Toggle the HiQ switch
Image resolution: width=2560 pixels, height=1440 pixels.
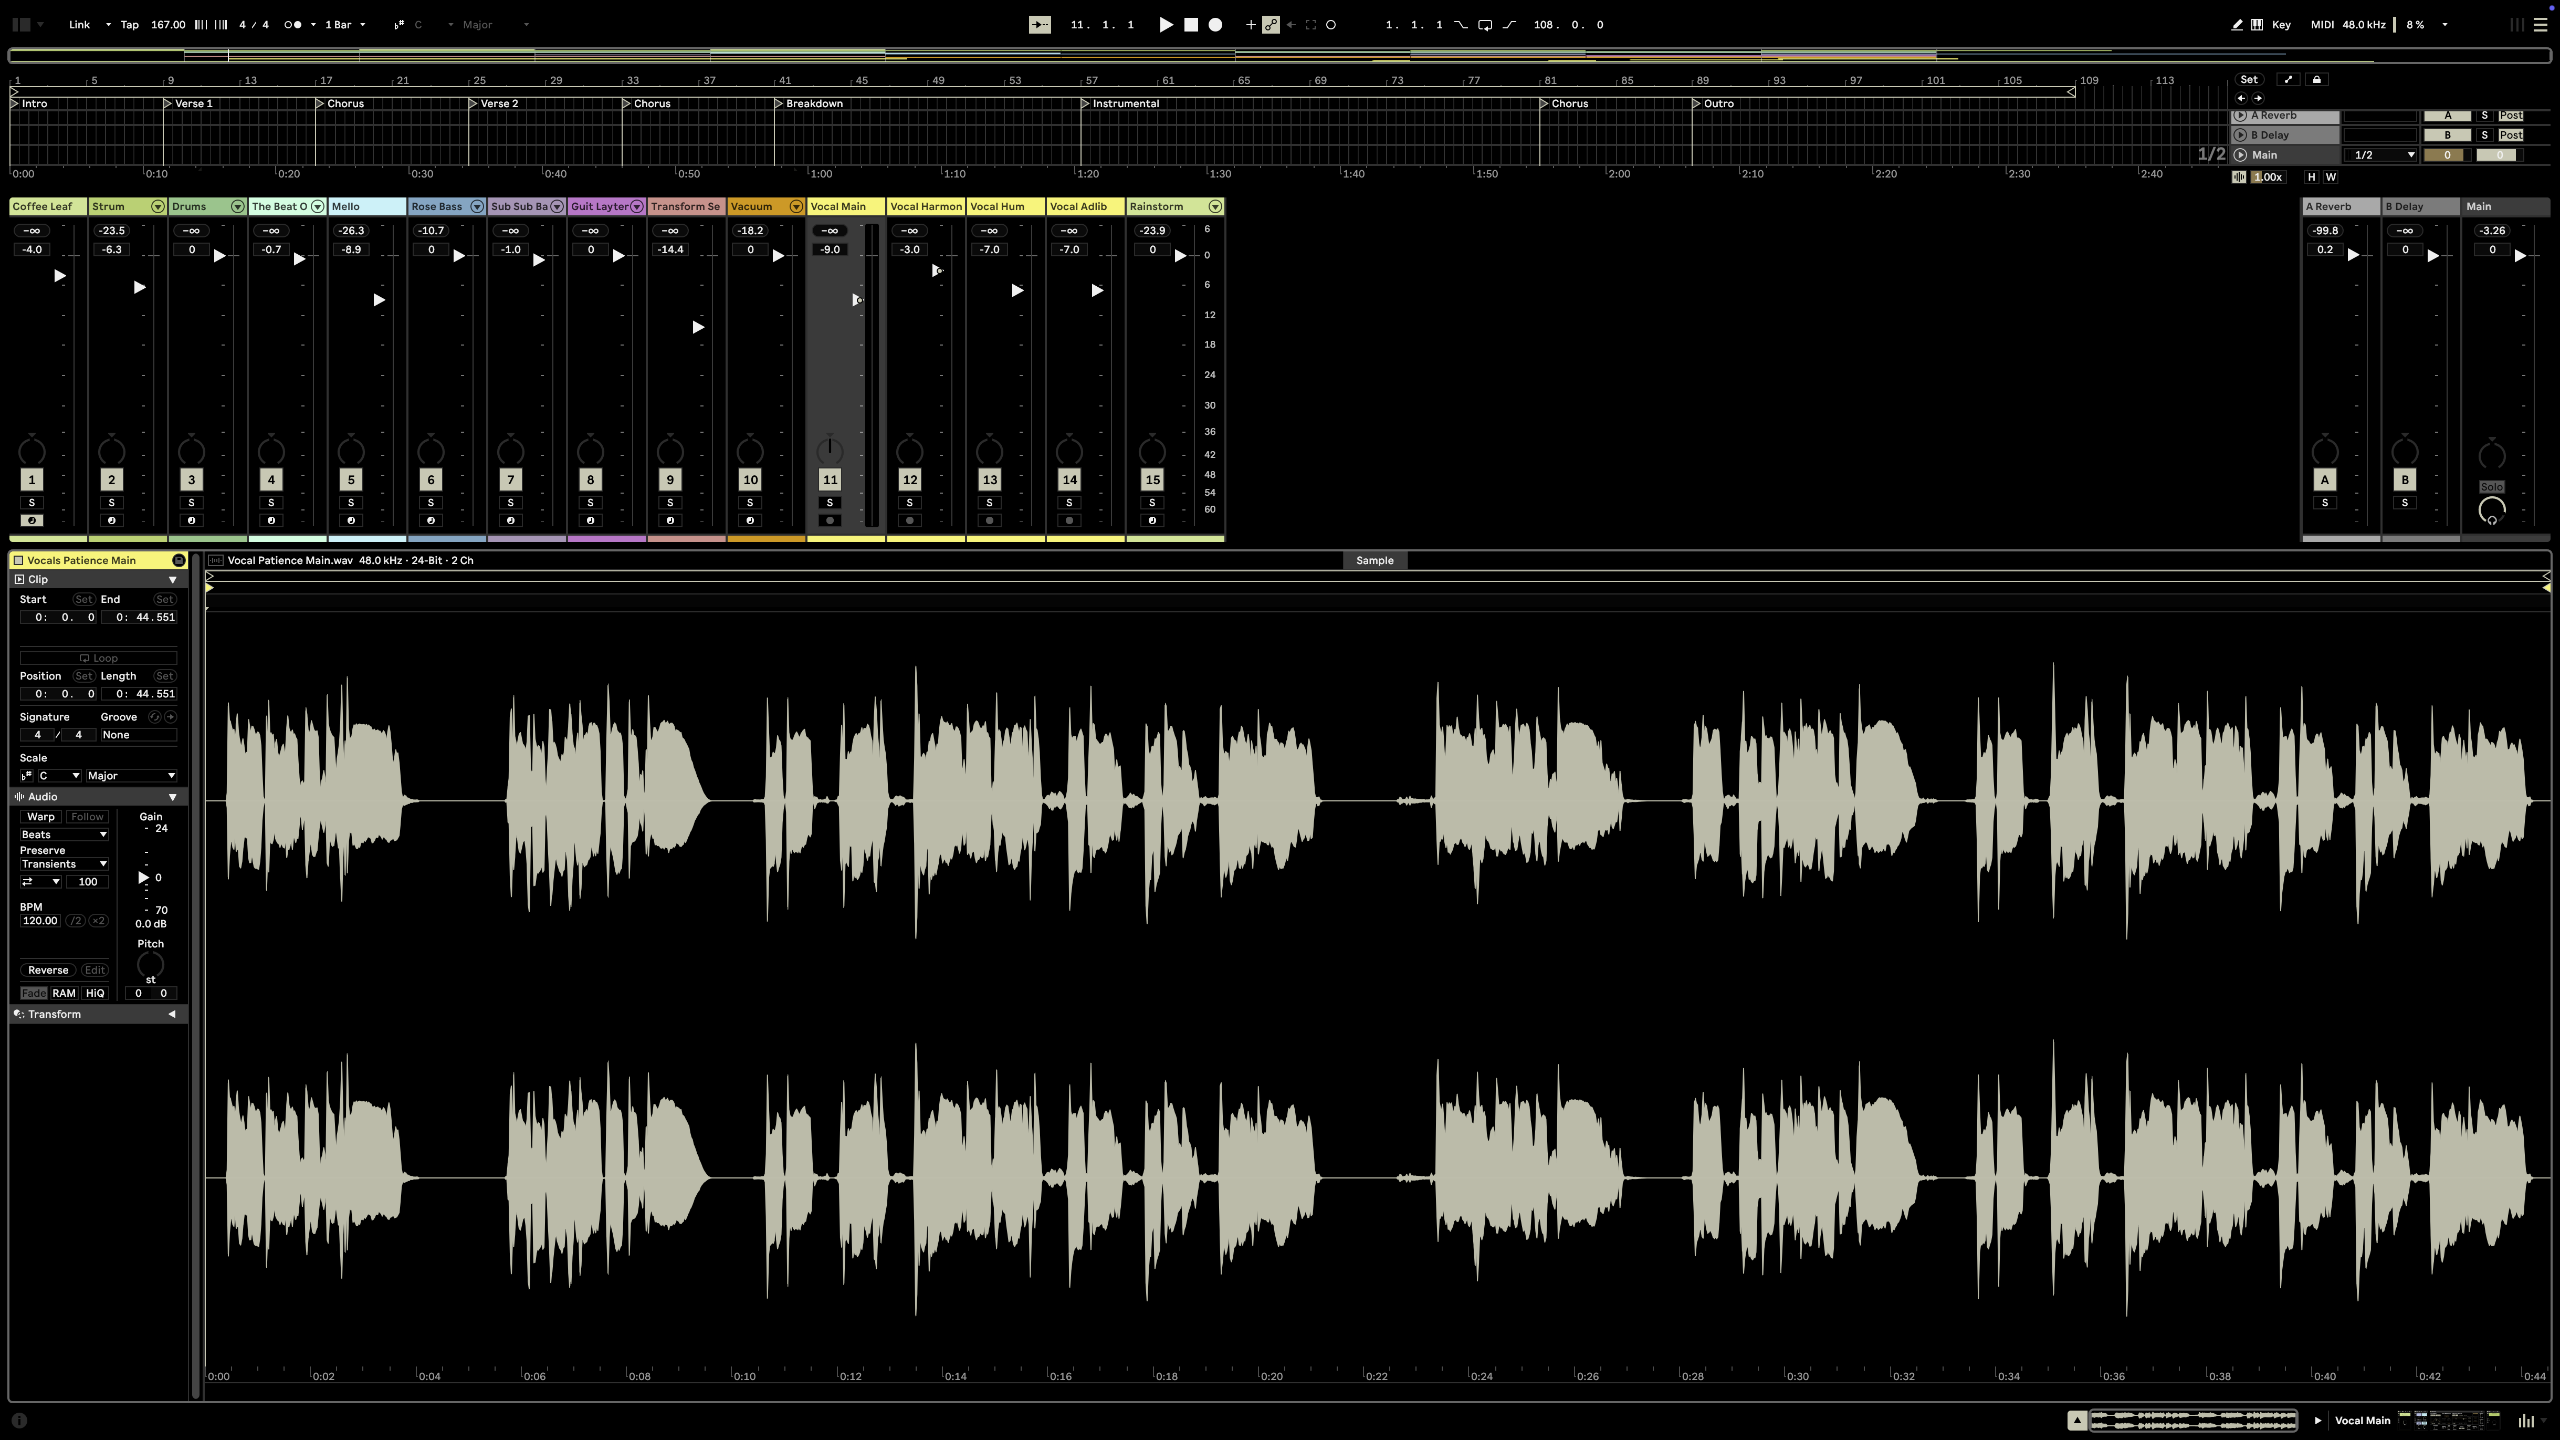pos(95,993)
